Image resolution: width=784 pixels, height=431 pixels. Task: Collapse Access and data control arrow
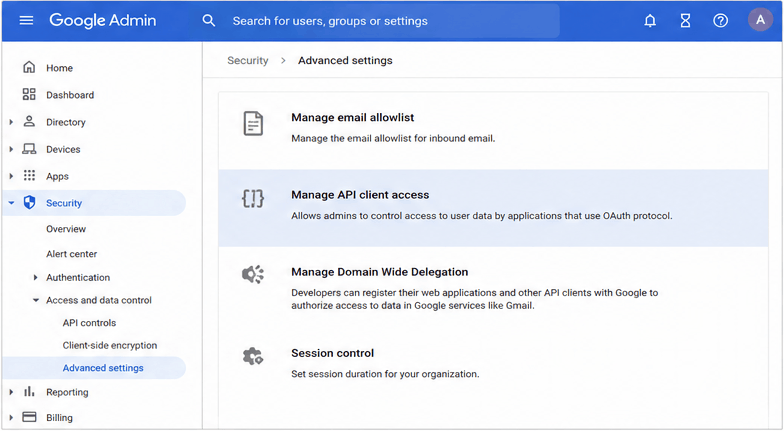[36, 300]
